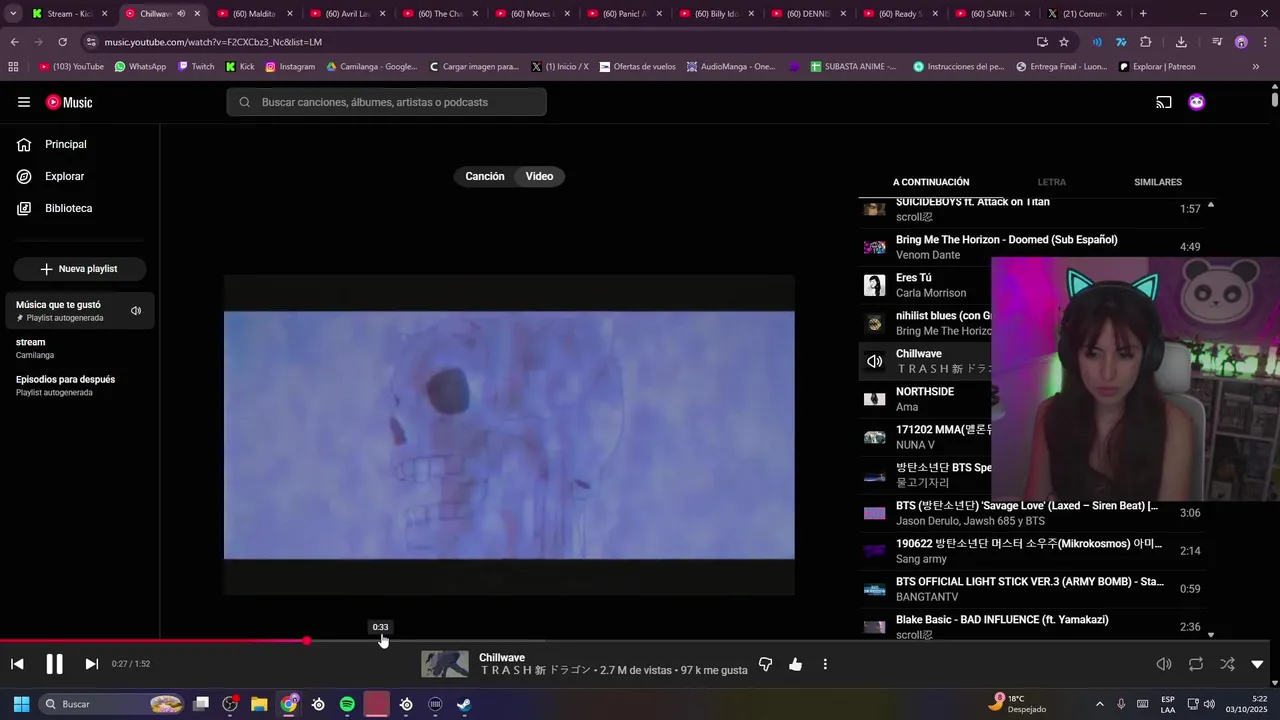
Task: Open the browser downloads icon
Action: coord(1181,42)
